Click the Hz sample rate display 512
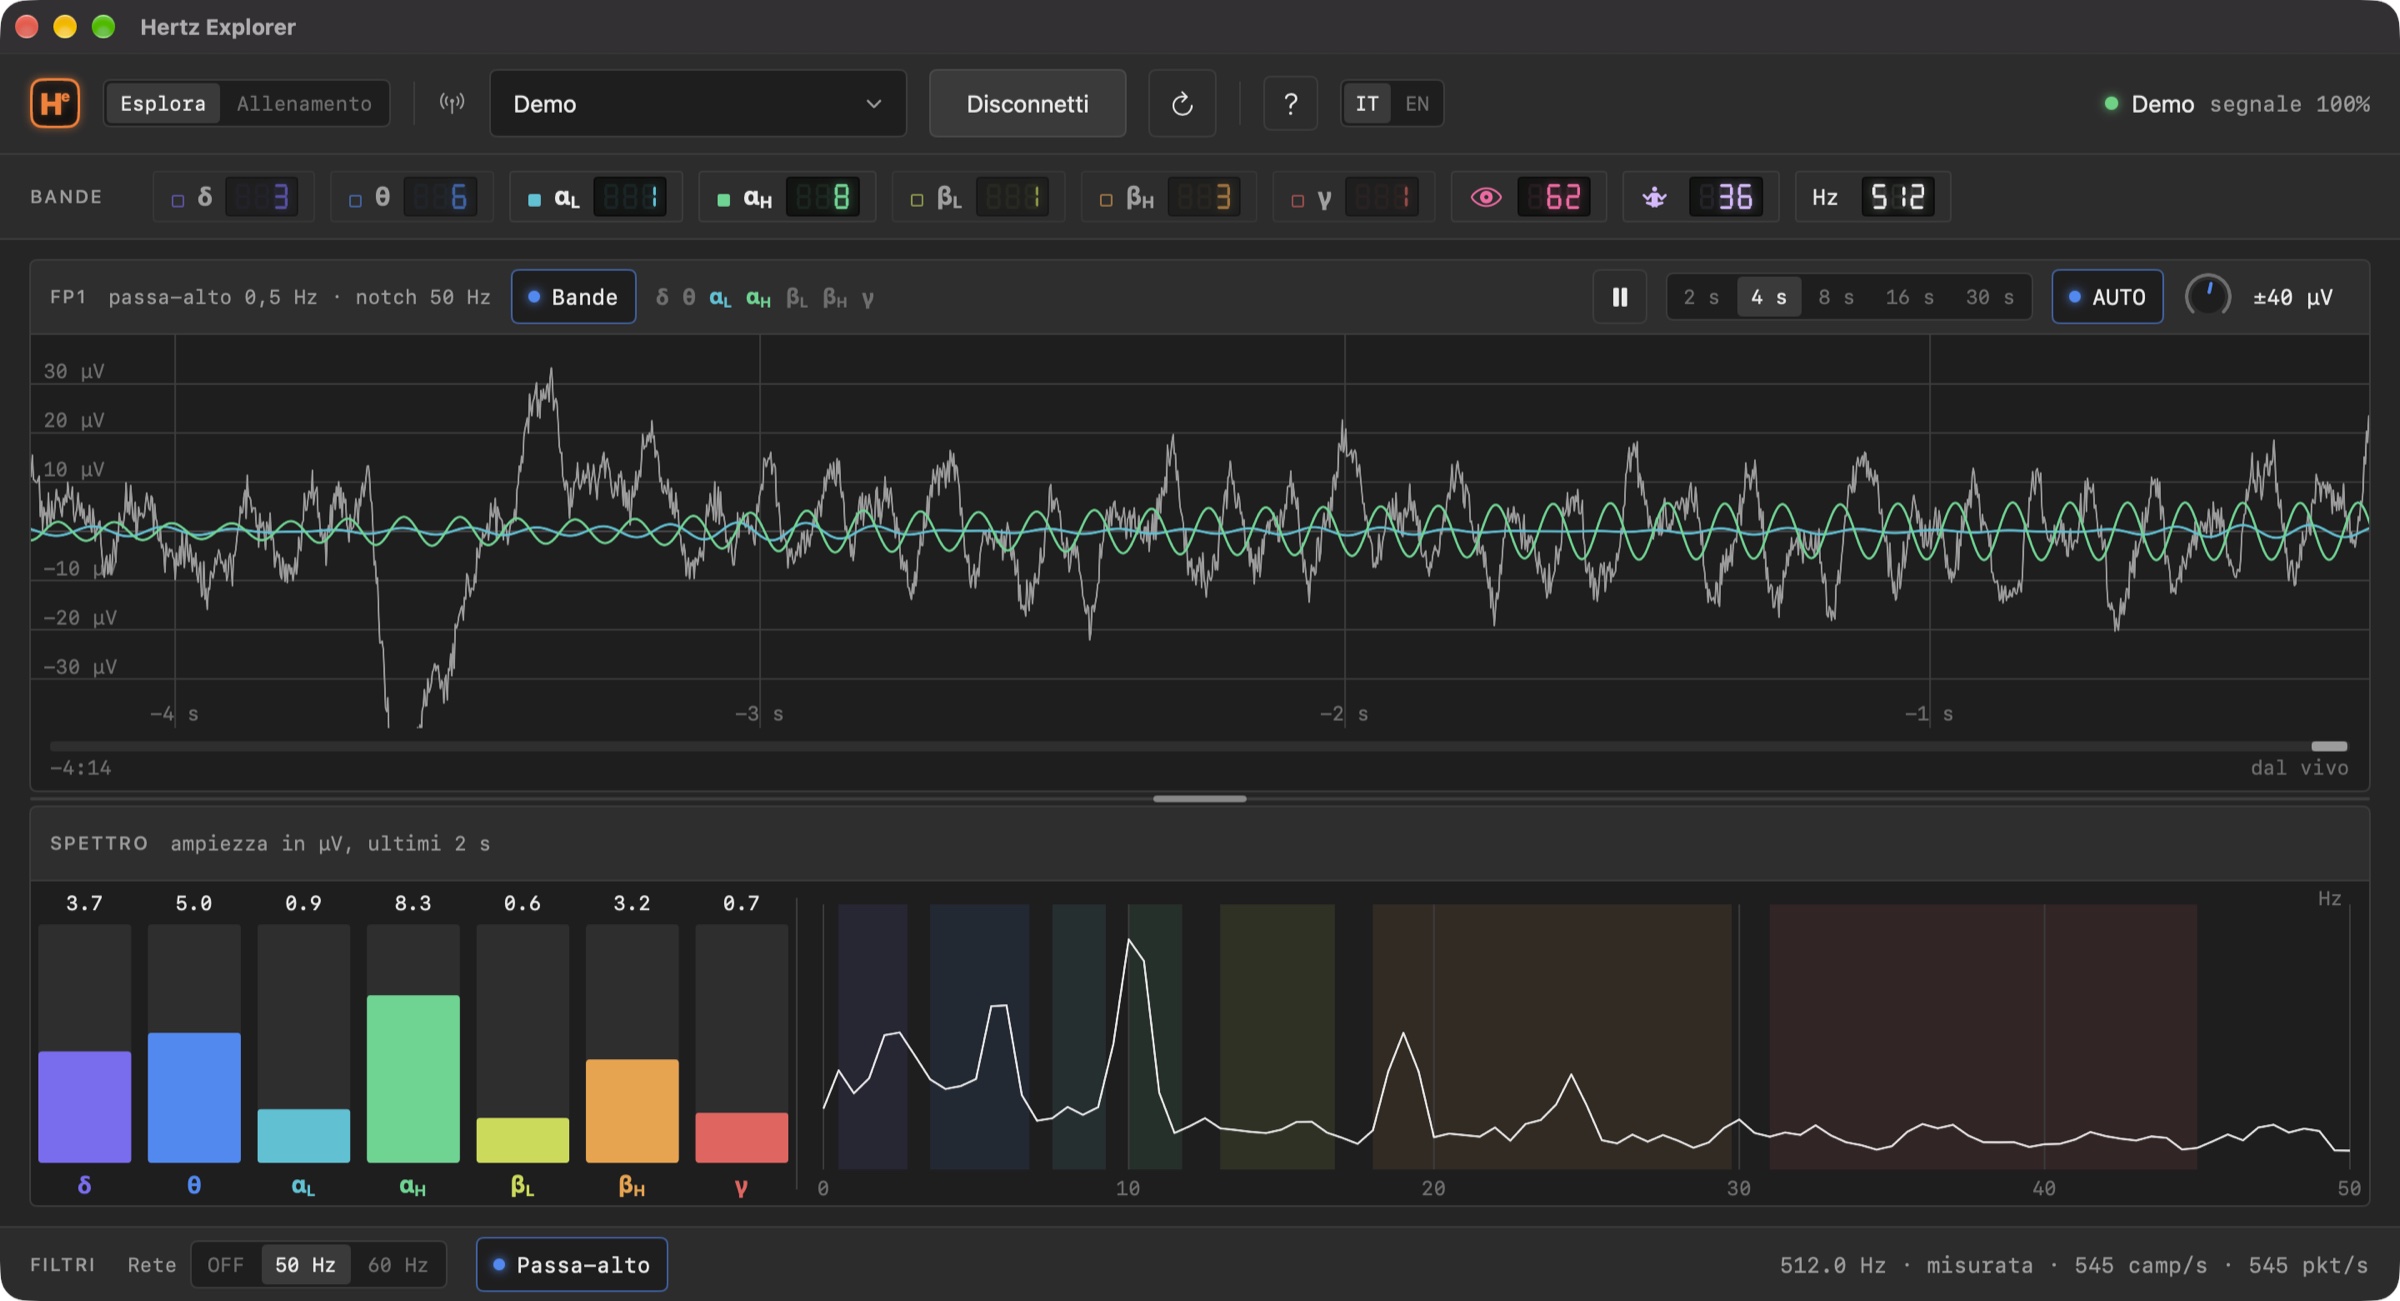This screenshot has height=1301, width=2400. [1873, 197]
